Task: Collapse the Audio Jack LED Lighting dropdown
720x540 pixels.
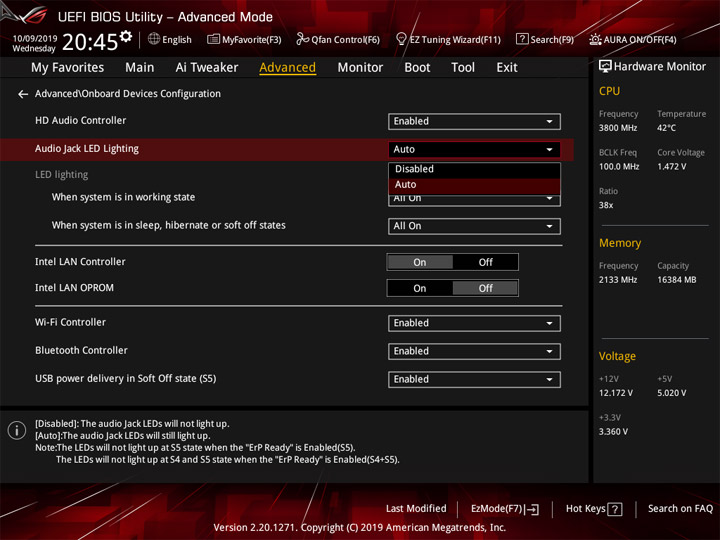Action: point(474,150)
